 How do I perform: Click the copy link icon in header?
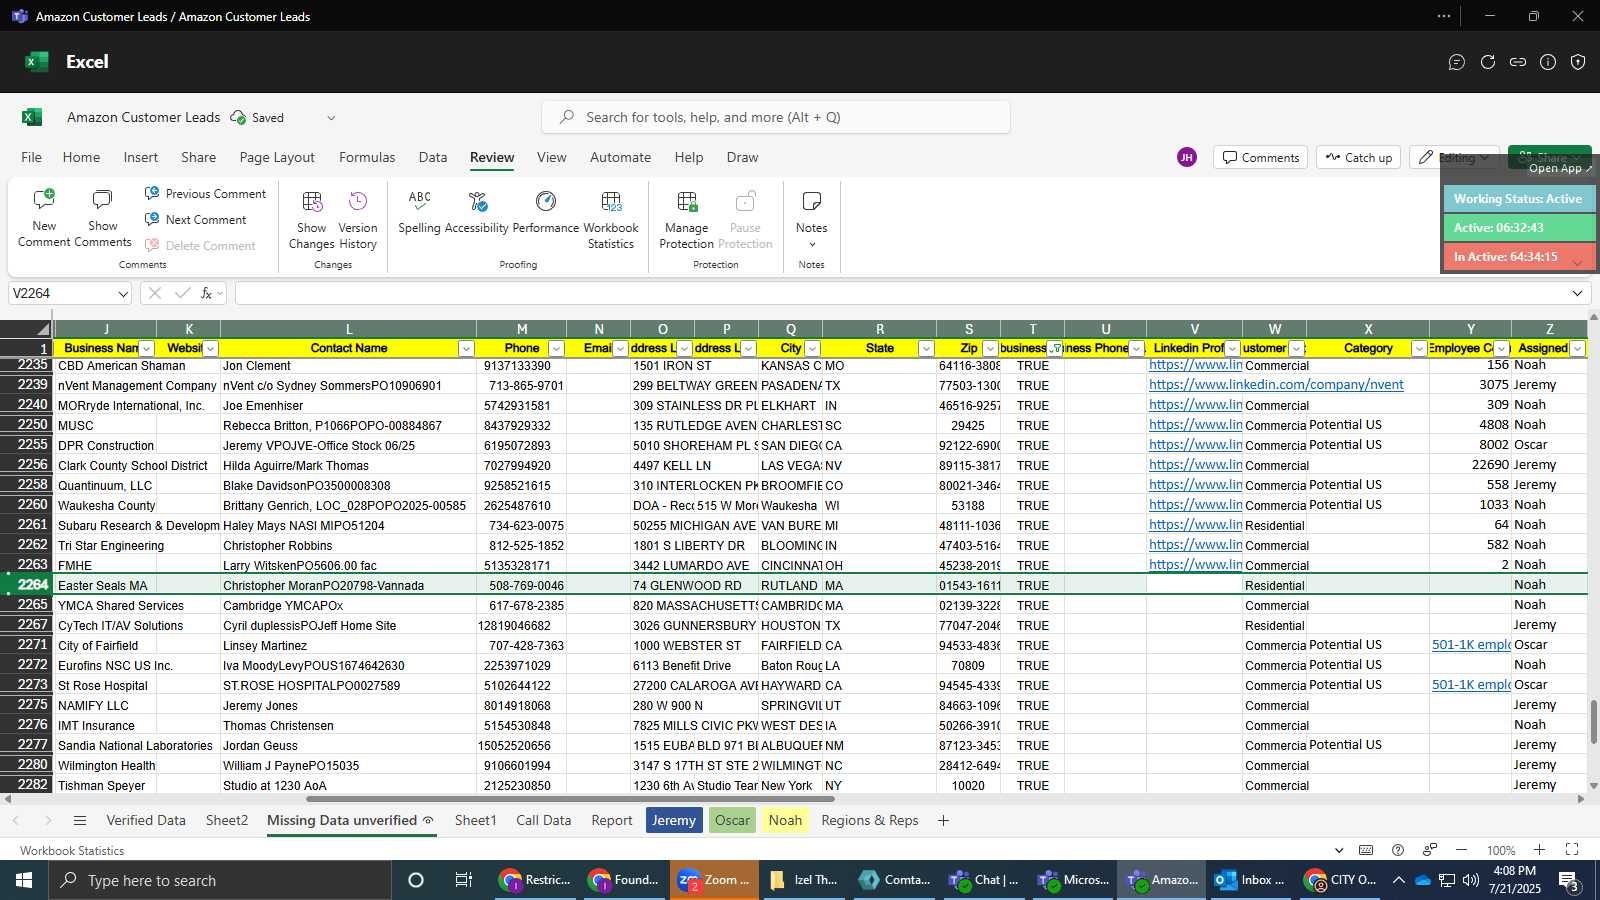[x=1518, y=62]
